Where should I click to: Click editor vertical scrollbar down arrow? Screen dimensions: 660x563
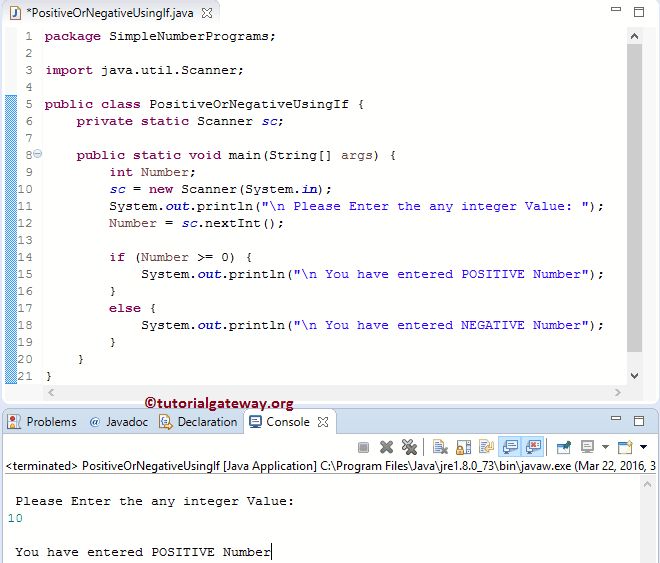point(634,375)
